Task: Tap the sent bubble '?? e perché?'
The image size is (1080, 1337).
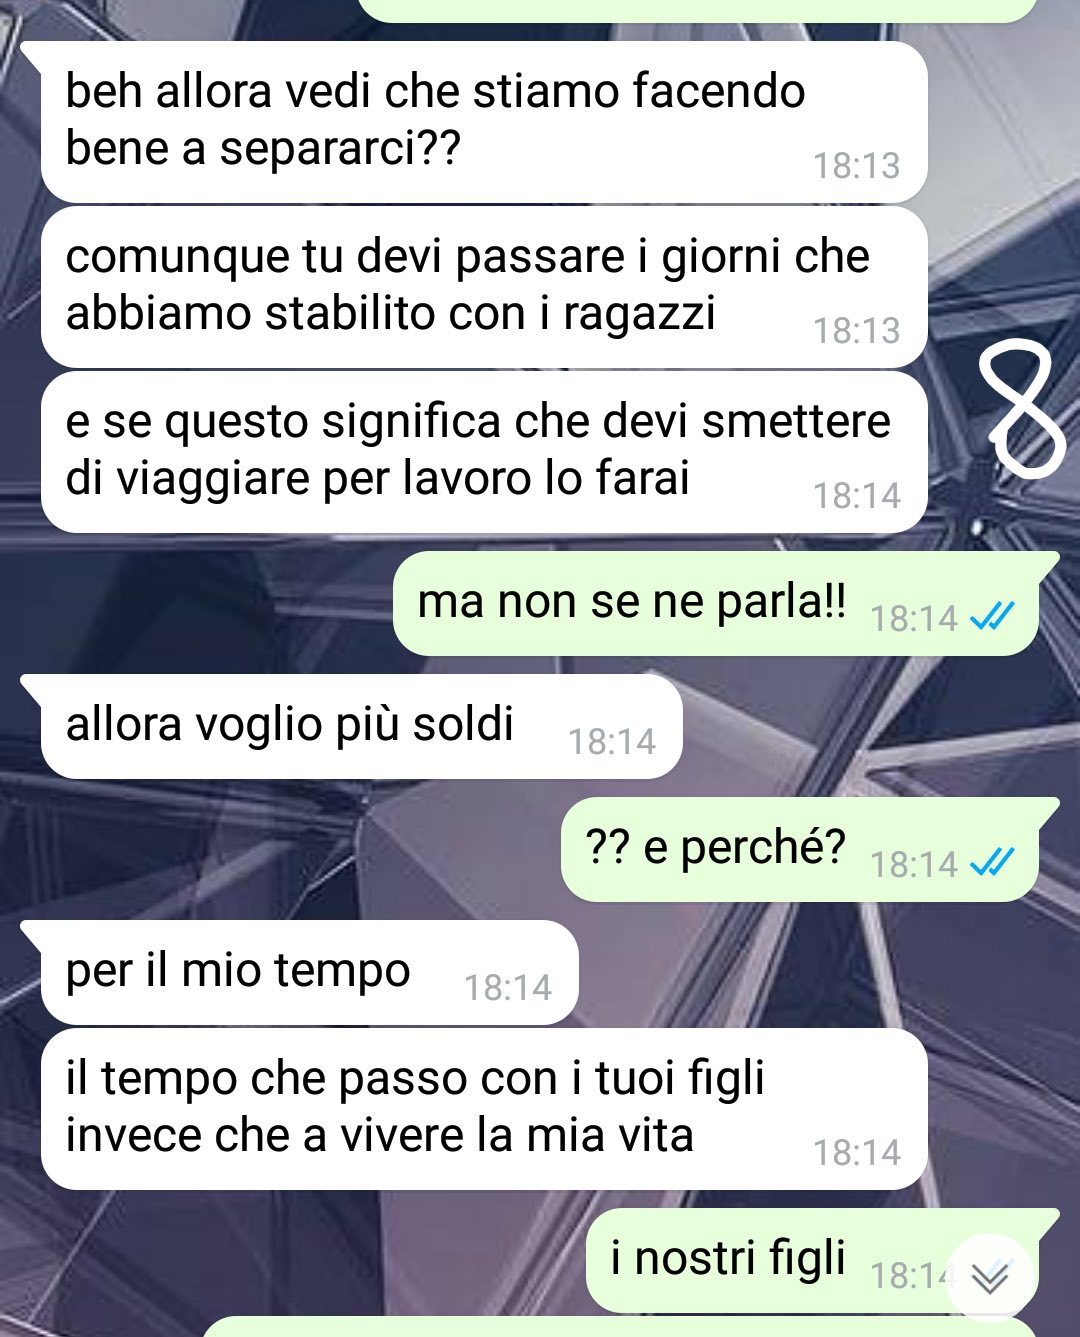Action: 800,849
